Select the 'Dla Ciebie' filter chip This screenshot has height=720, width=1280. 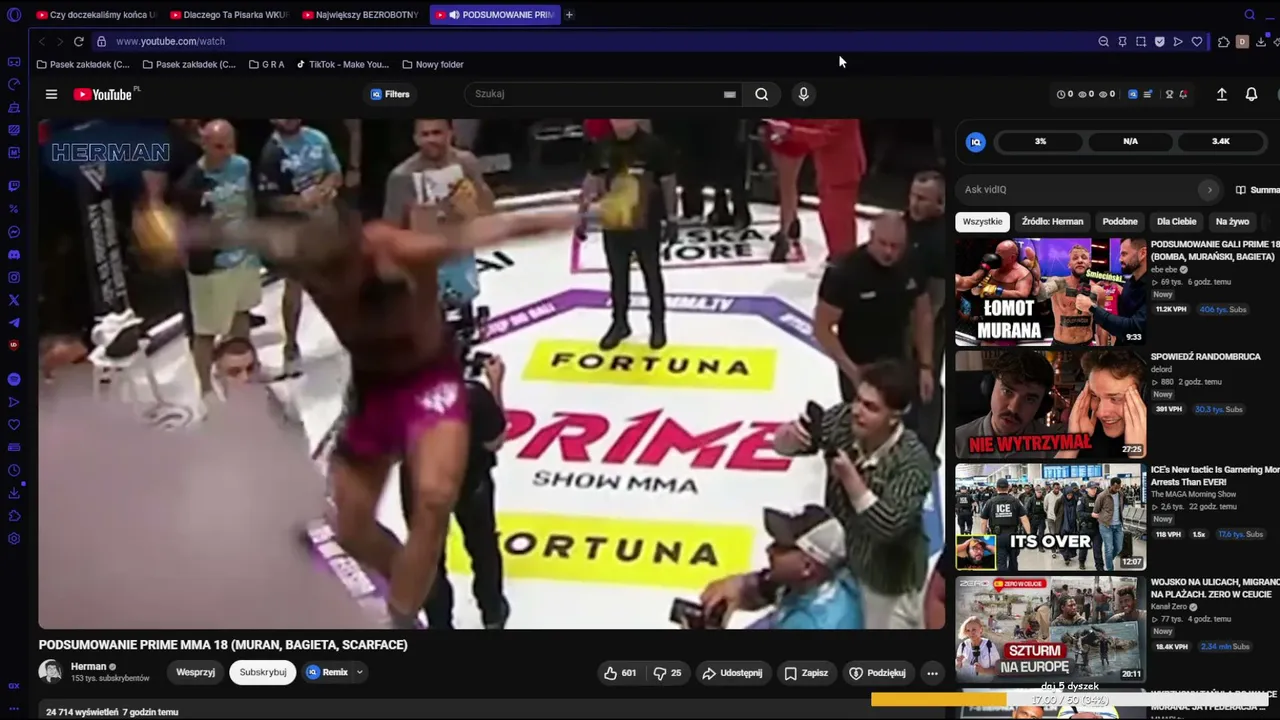click(1176, 222)
